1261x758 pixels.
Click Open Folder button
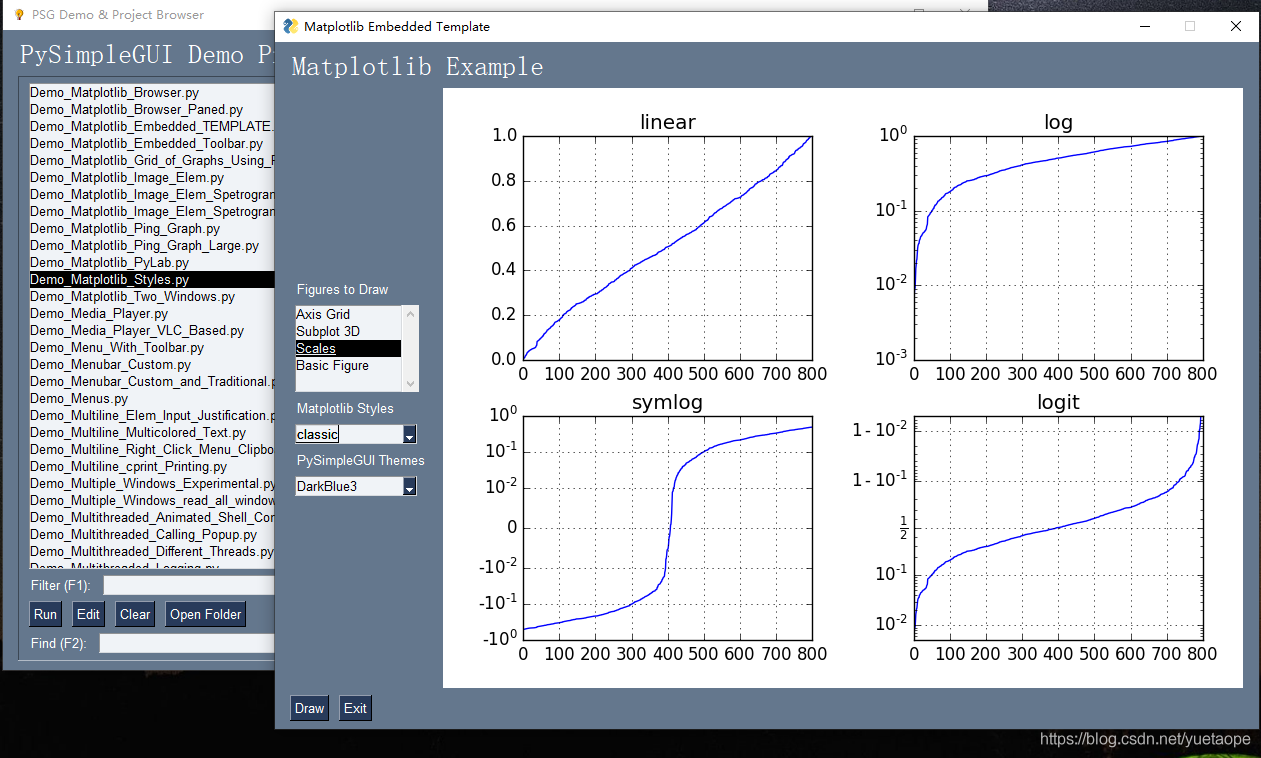[x=206, y=614]
